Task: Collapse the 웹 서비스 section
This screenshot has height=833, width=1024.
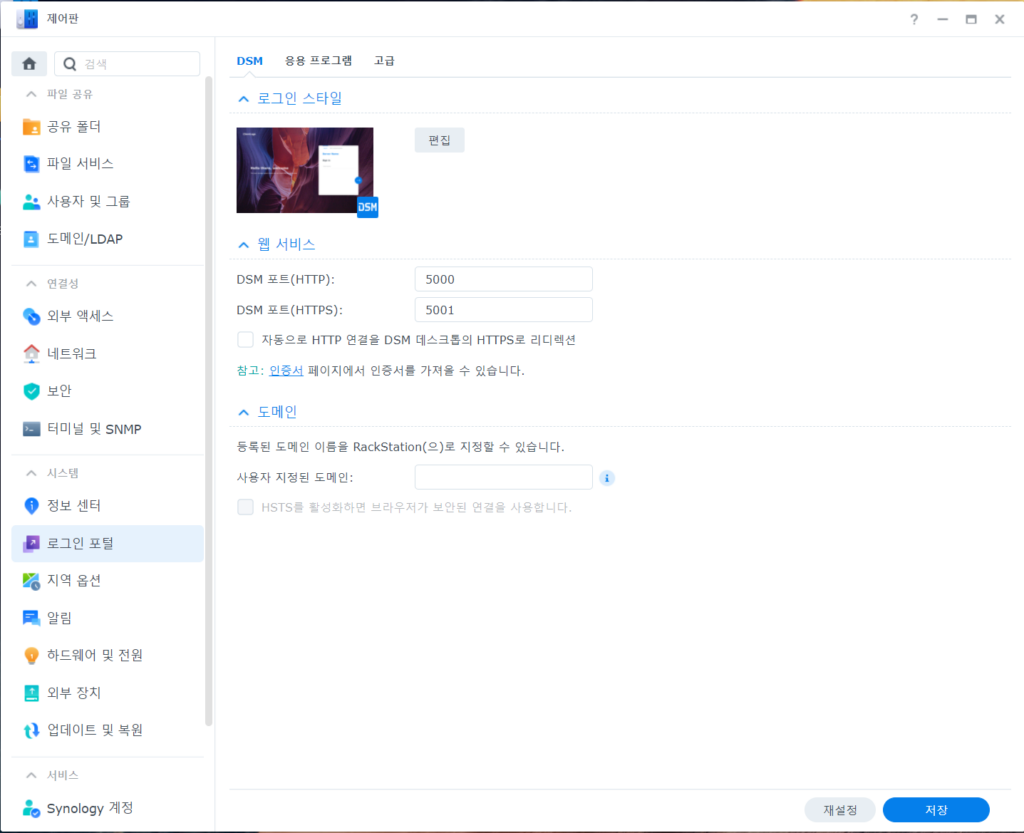Action: 242,245
